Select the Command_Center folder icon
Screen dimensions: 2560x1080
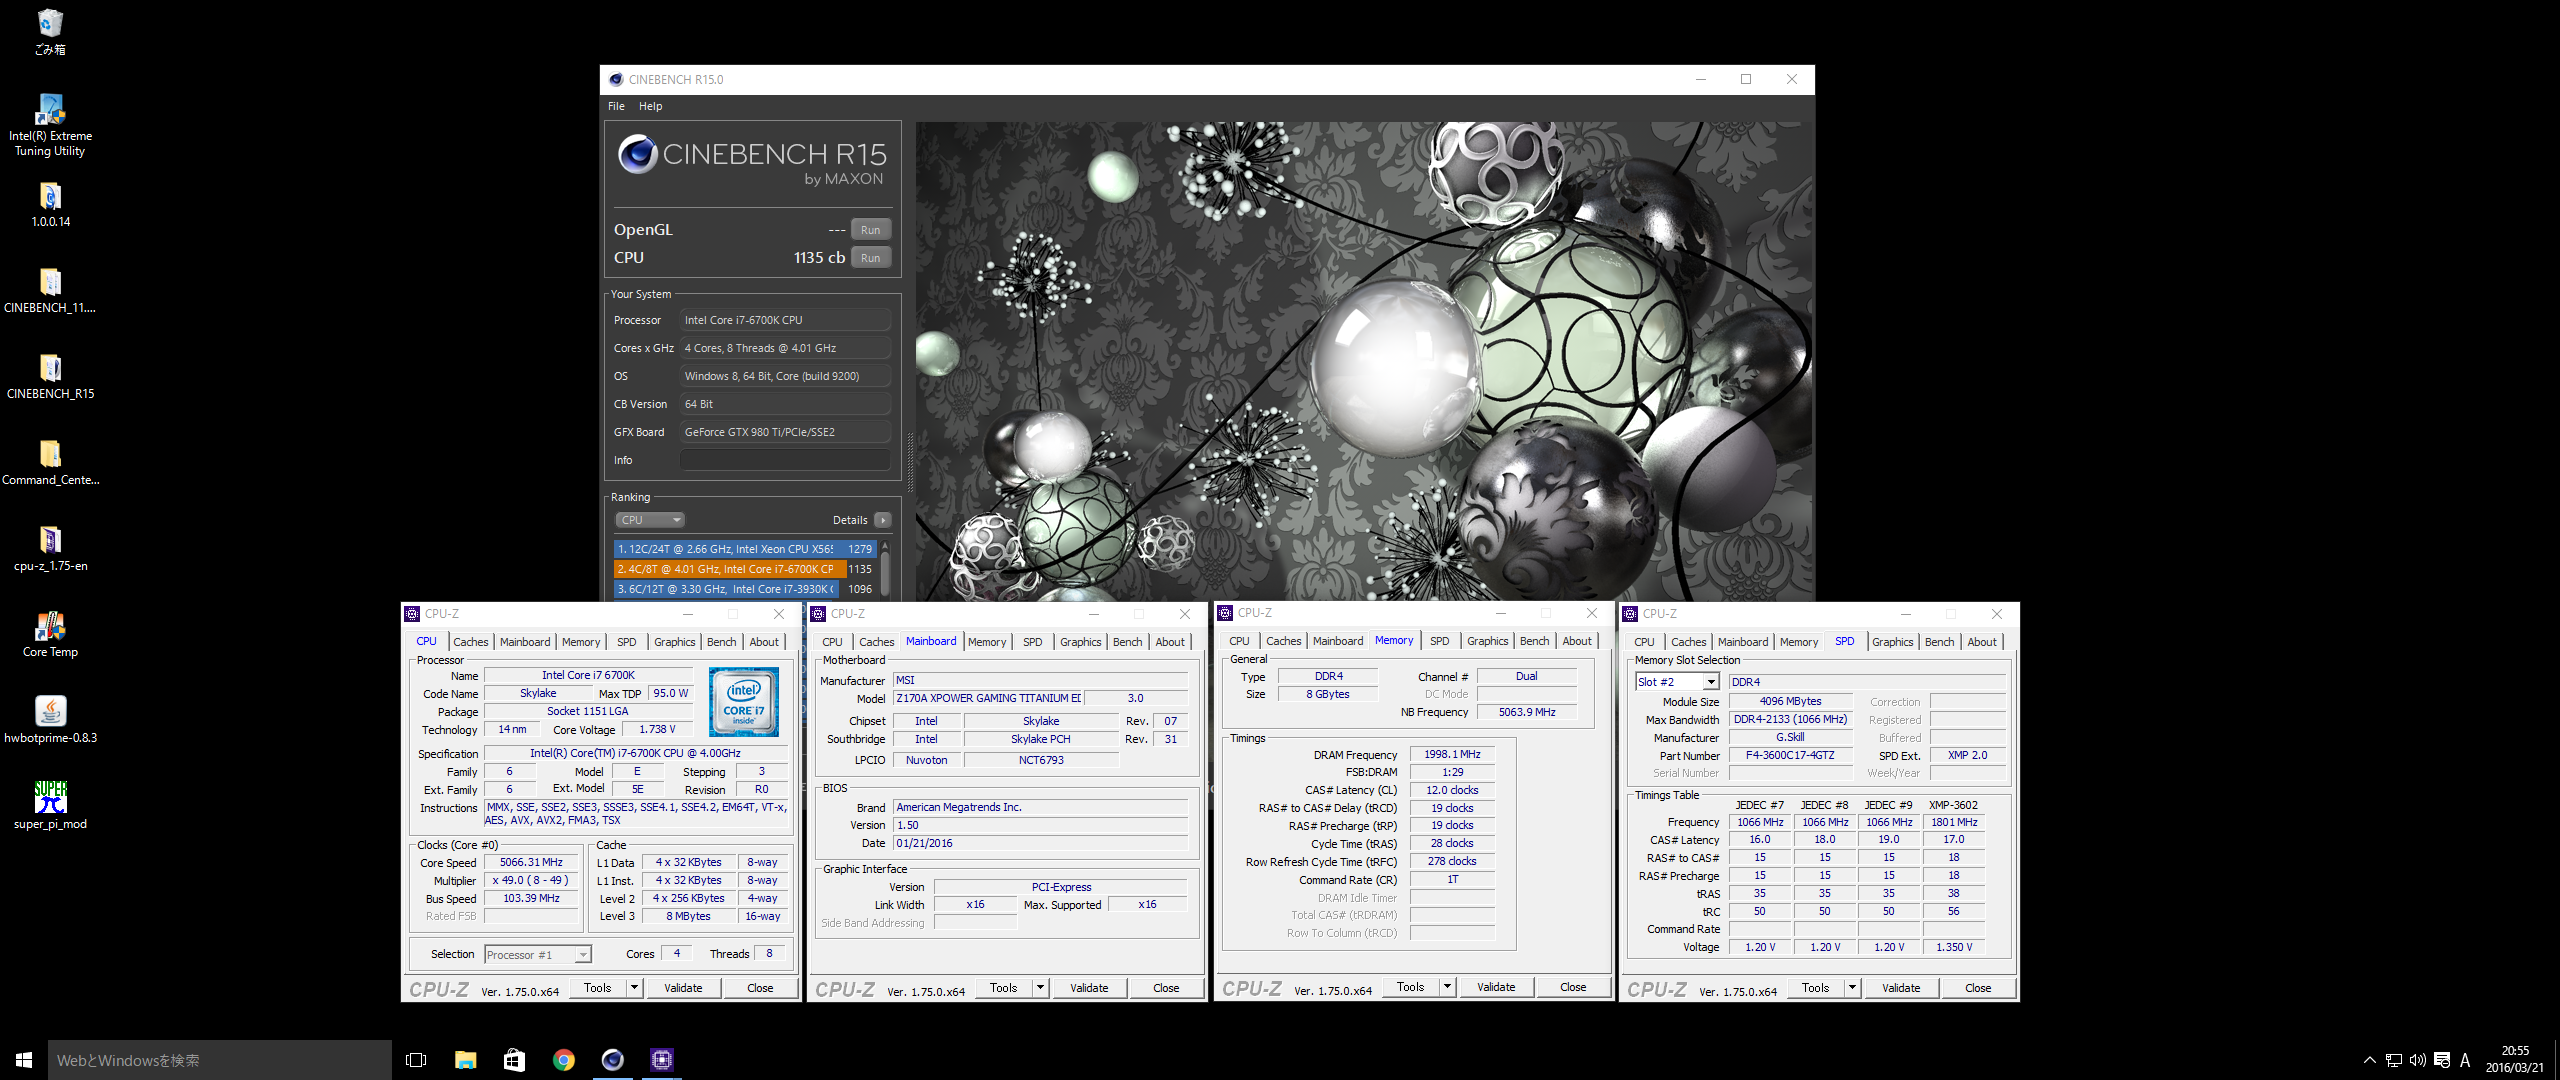50,462
